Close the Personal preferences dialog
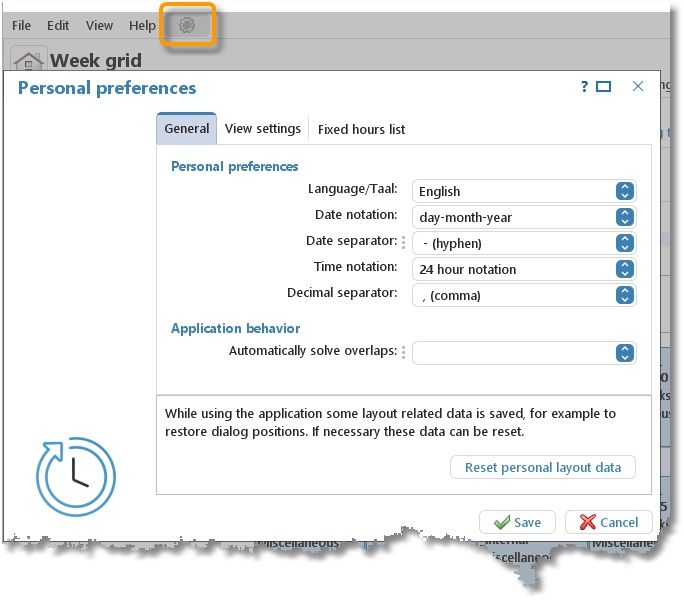Image resolution: width=684 pixels, height=601 pixels. (638, 87)
